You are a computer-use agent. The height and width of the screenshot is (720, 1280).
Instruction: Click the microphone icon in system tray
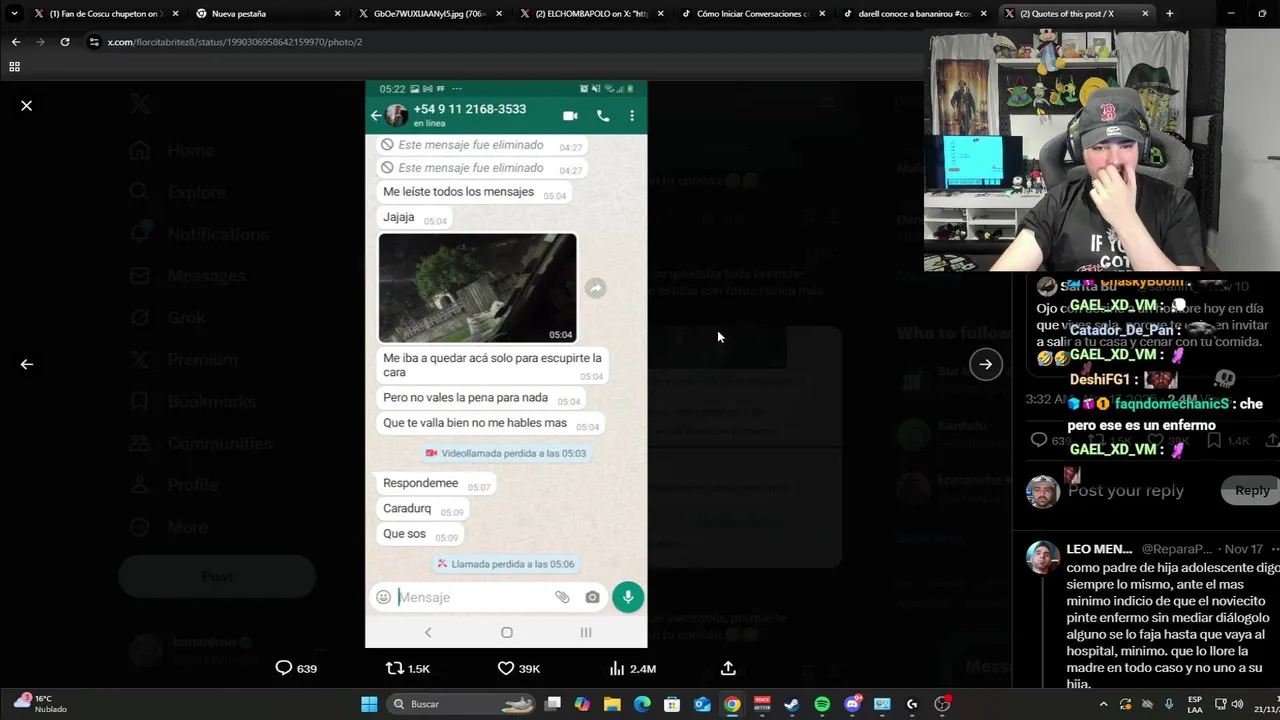pyautogui.click(x=1169, y=704)
